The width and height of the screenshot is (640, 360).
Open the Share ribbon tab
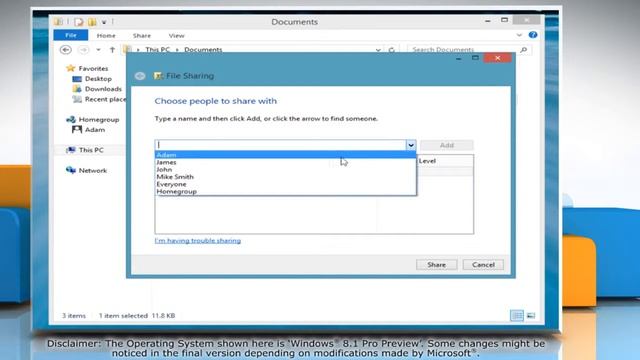pos(142,36)
